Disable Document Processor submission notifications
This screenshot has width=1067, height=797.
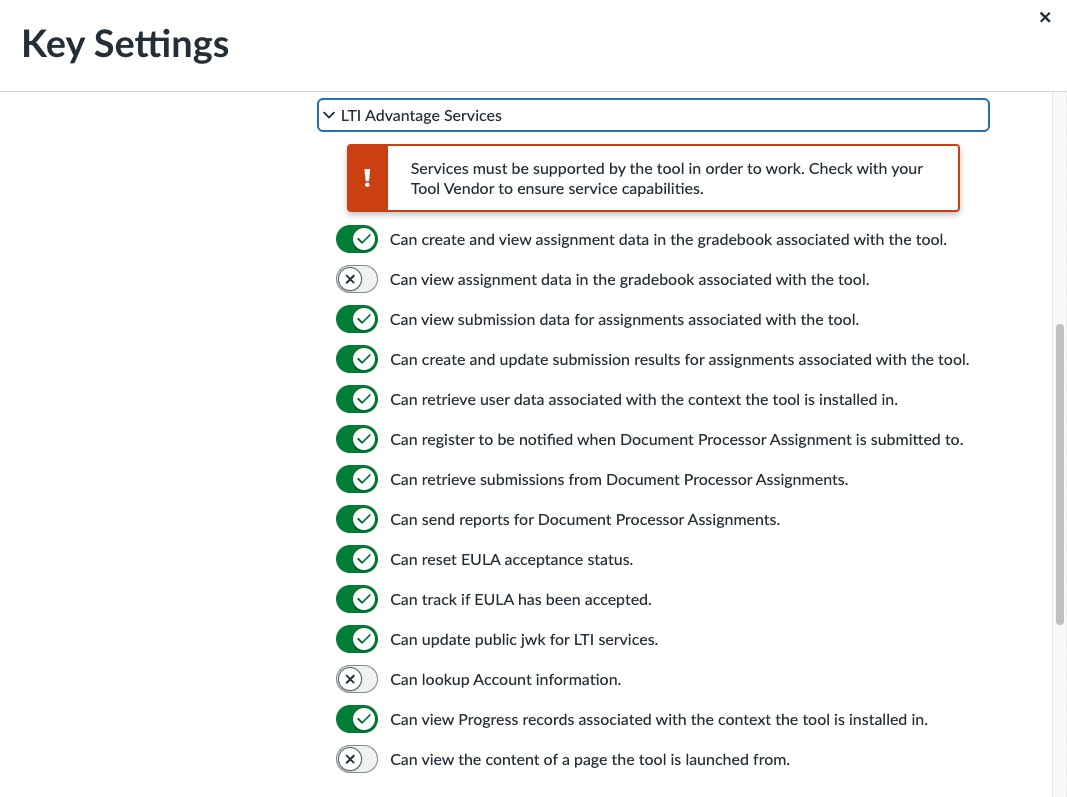tap(357, 439)
